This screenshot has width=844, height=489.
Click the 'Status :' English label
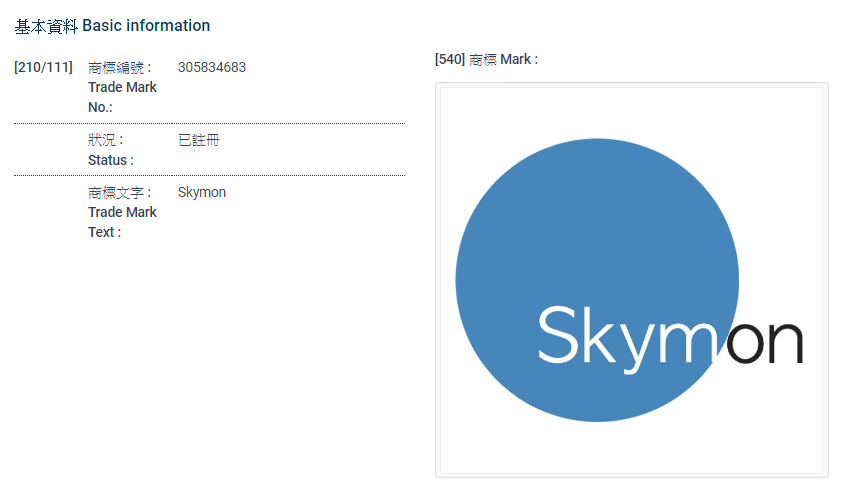coord(110,160)
